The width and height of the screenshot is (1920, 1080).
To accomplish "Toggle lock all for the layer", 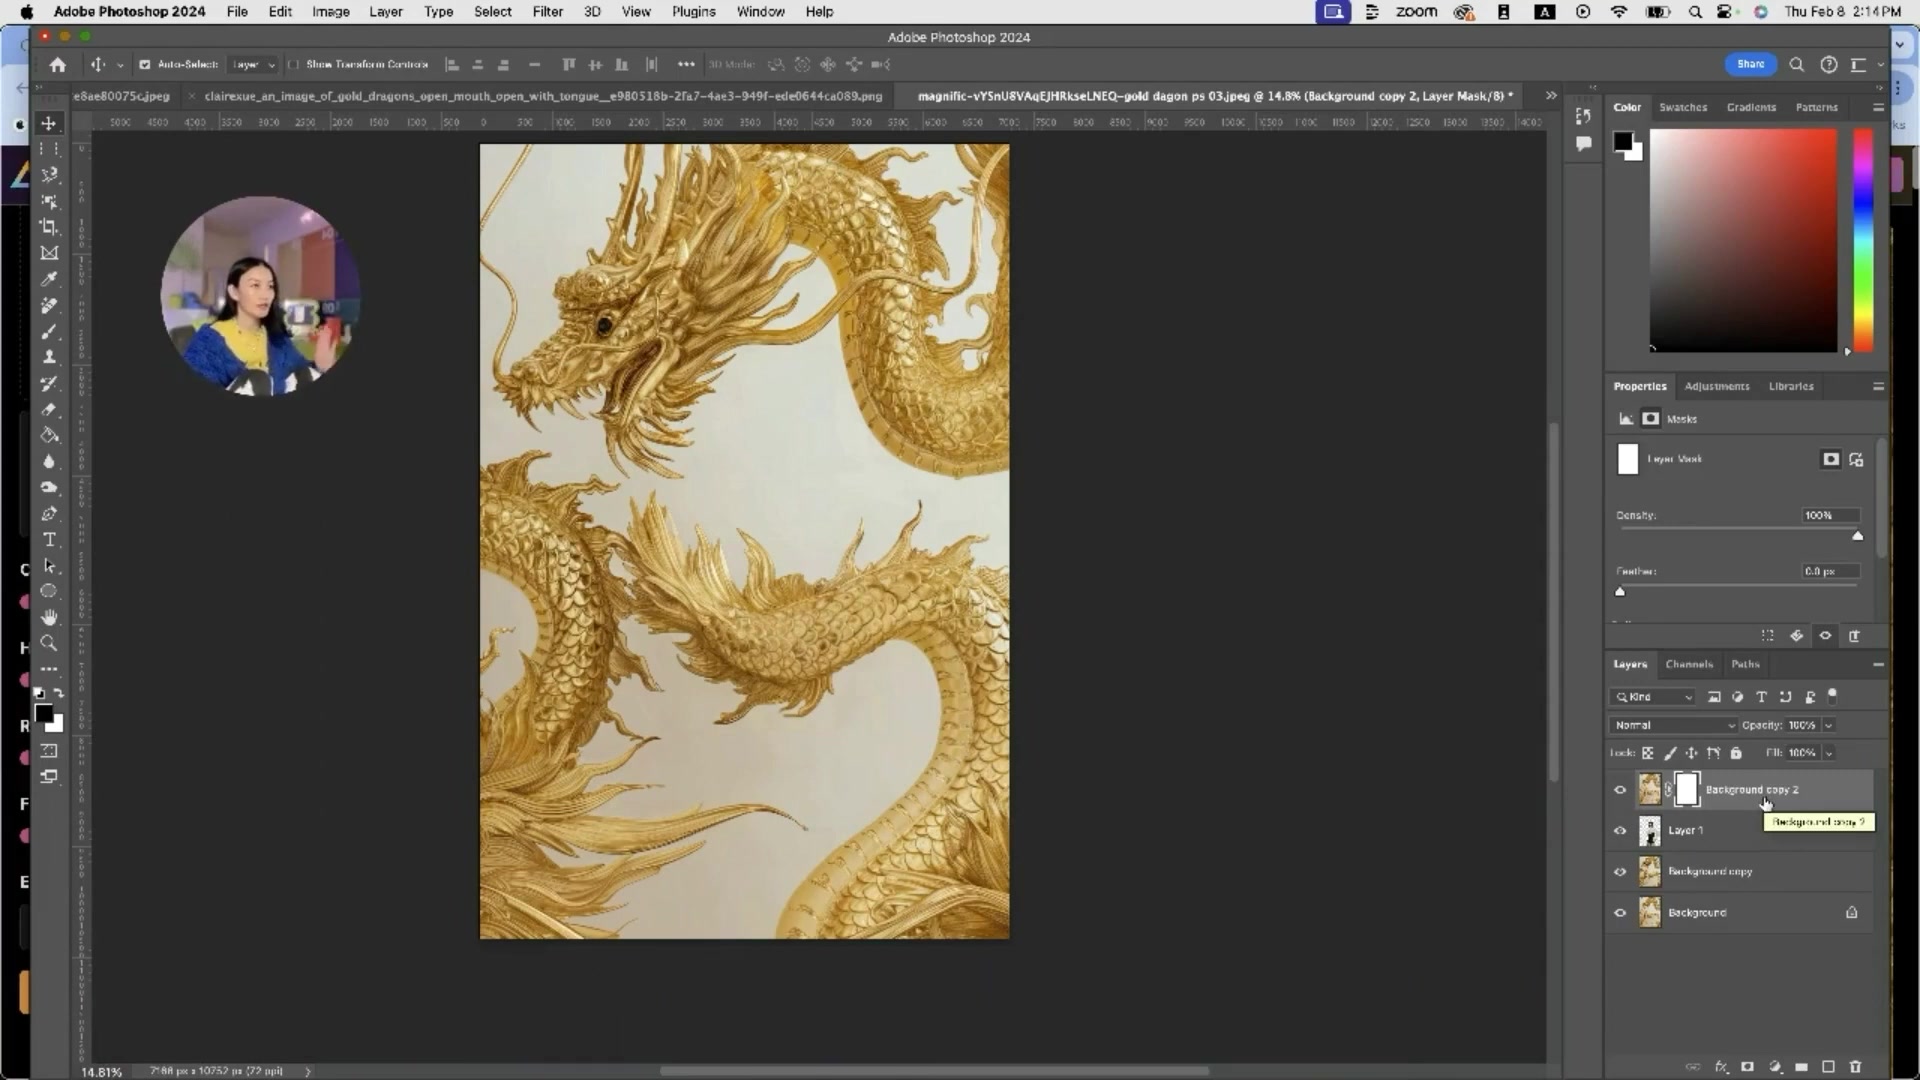I will click(x=1736, y=753).
